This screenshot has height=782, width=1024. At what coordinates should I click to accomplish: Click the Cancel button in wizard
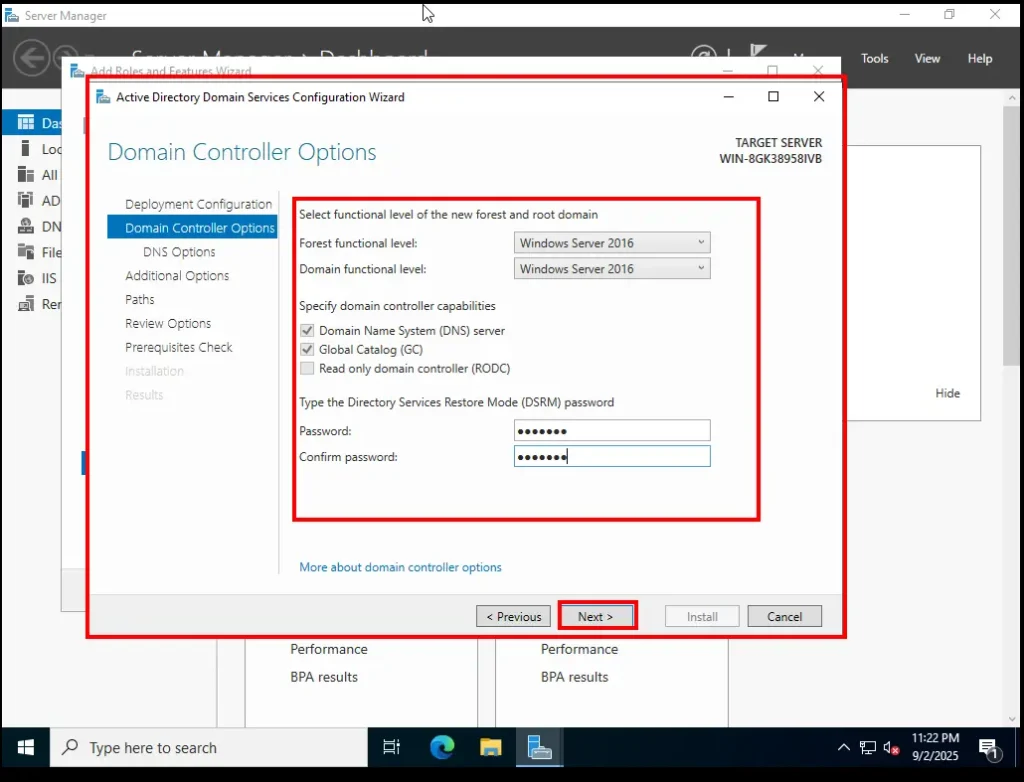pos(784,616)
